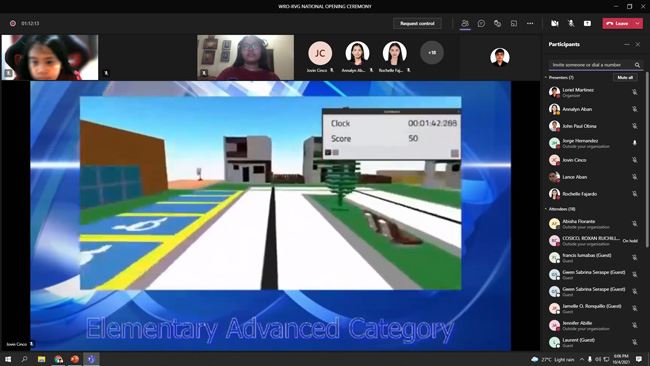Open More actions ellipsis menu
Image resolution: width=650 pixels, height=366 pixels.
530,24
